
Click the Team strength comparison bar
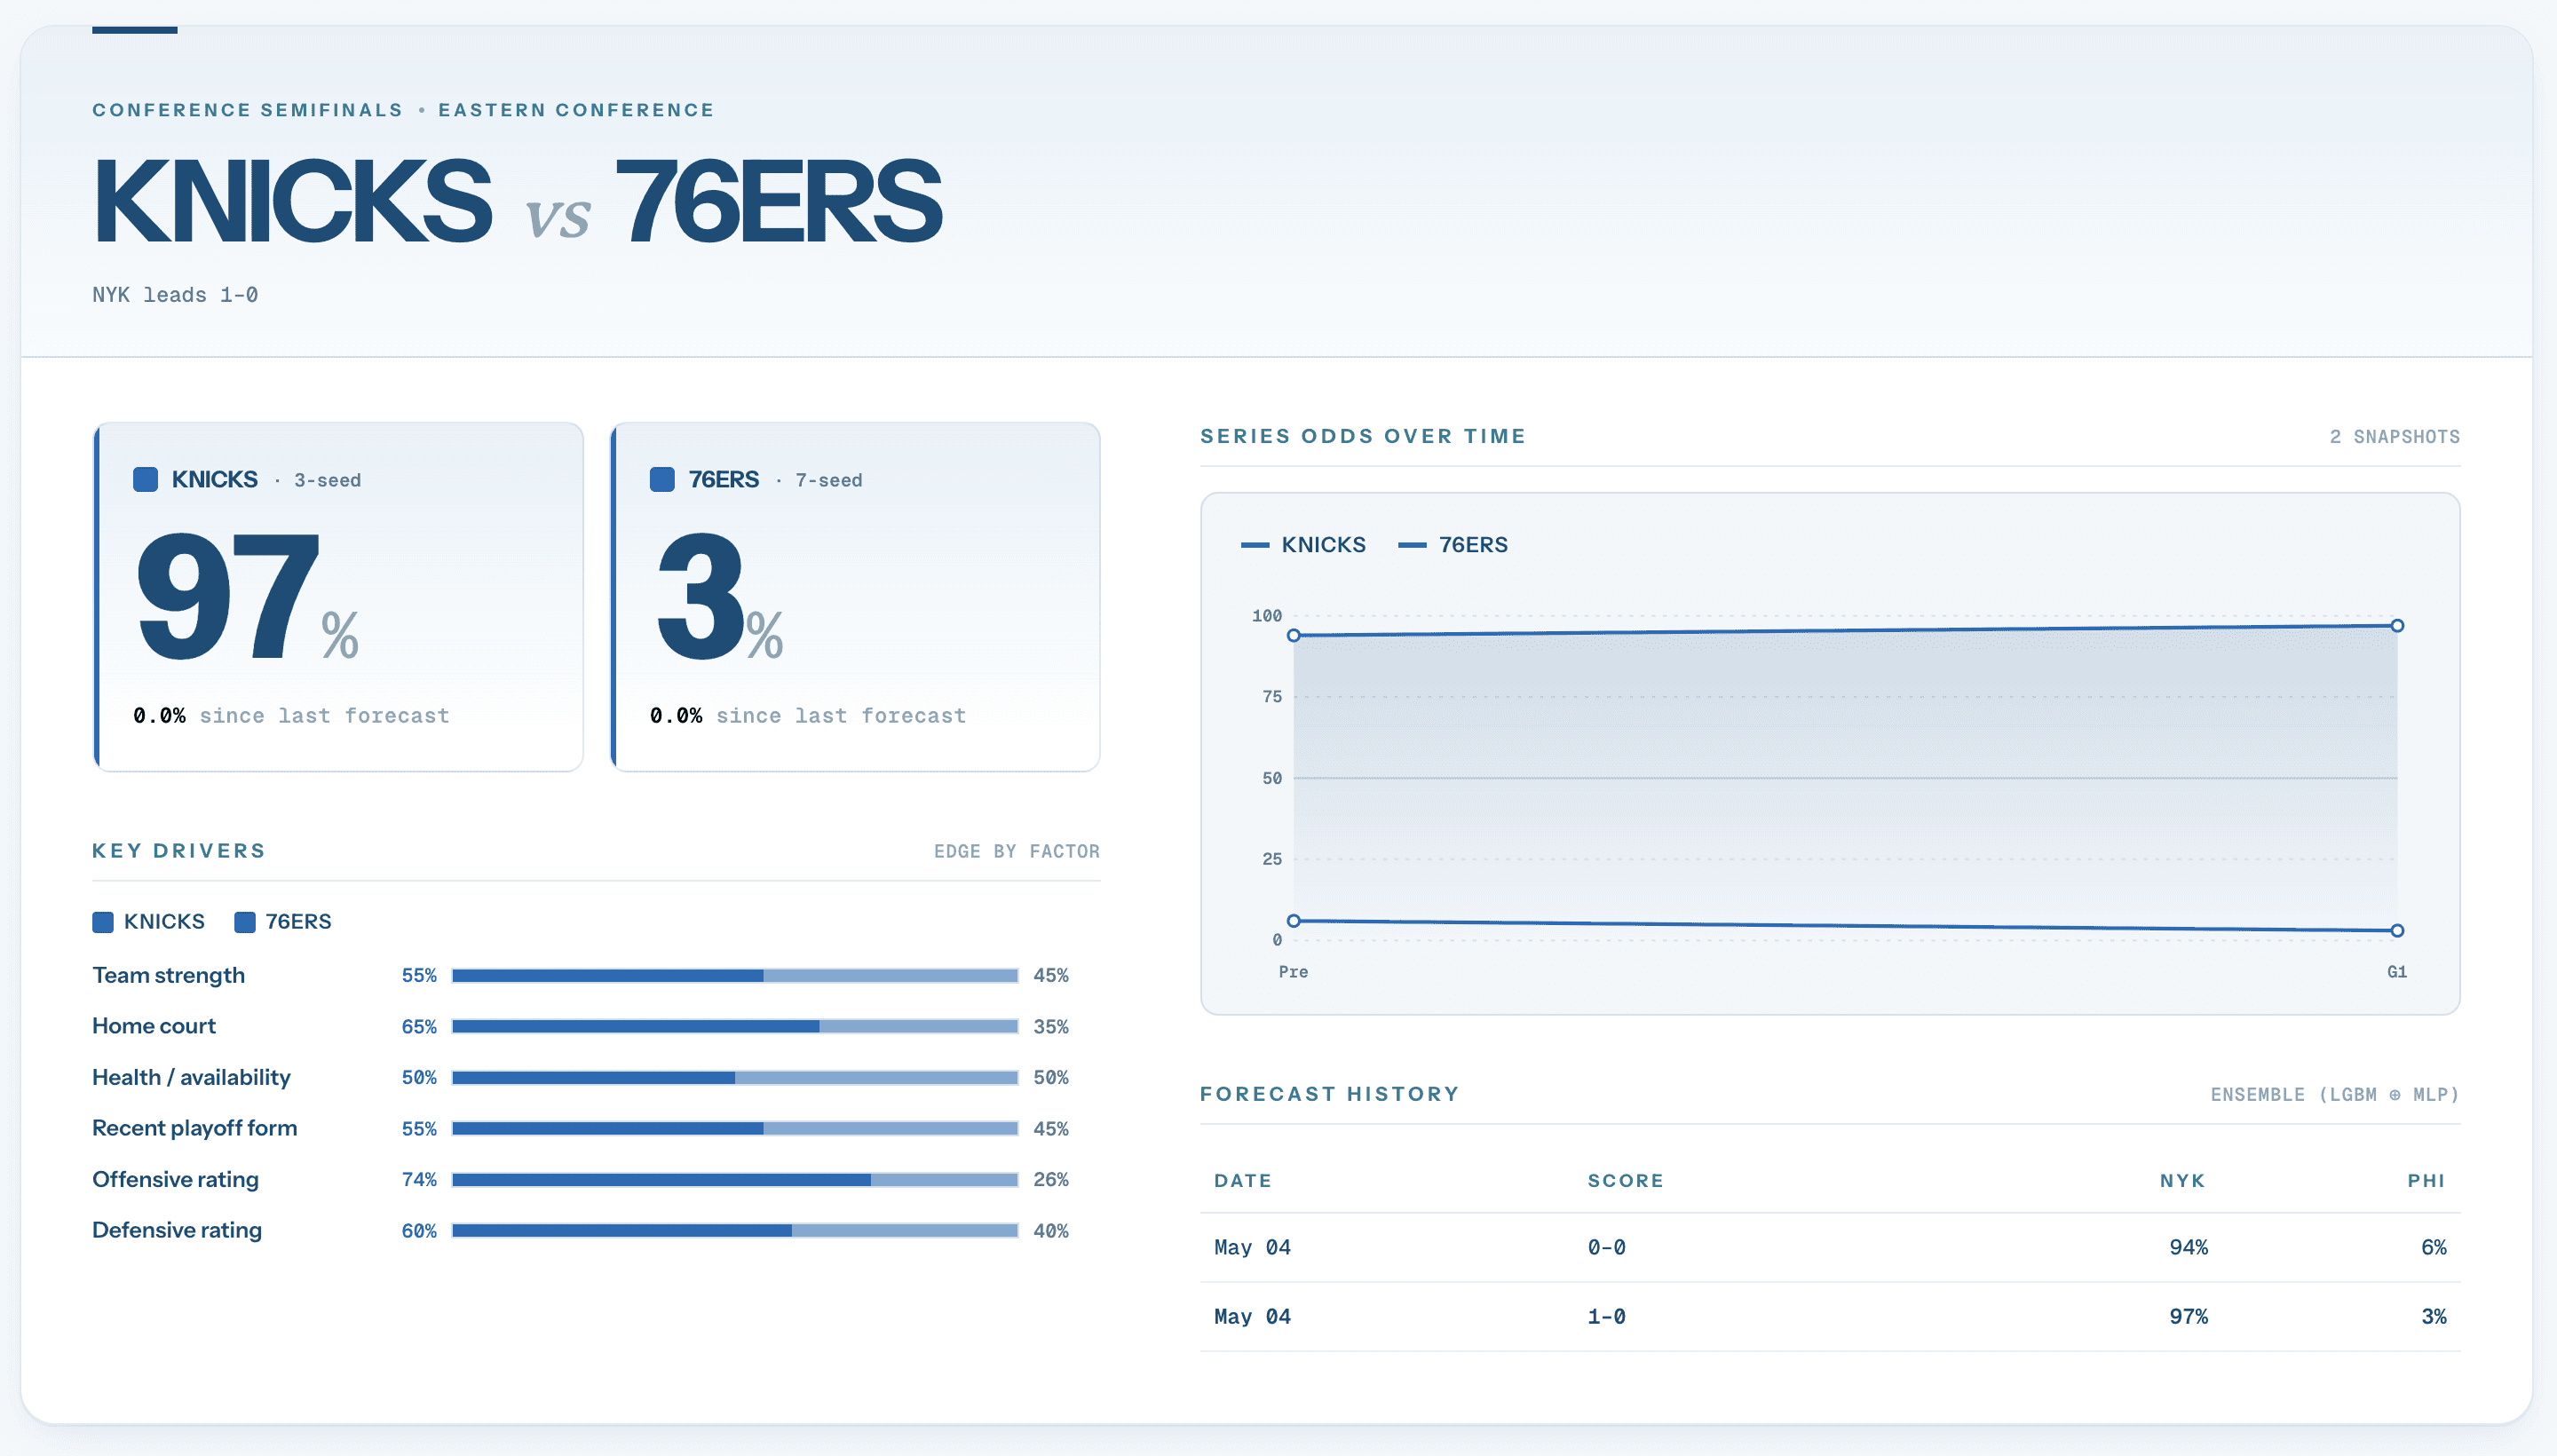coord(735,975)
